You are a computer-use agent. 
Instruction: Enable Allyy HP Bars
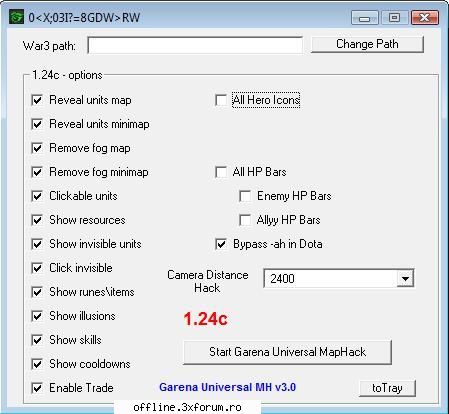(x=245, y=220)
